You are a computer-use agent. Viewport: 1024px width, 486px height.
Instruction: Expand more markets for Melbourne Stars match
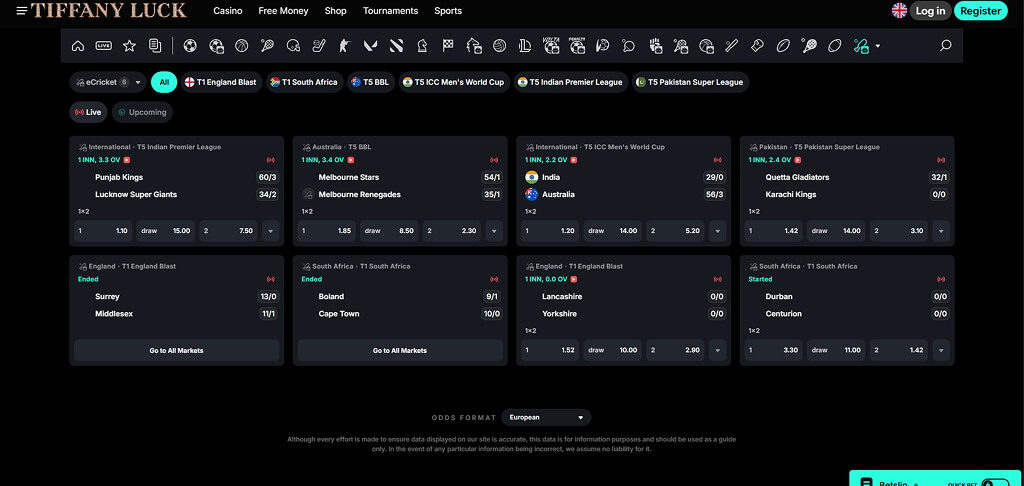pos(494,231)
